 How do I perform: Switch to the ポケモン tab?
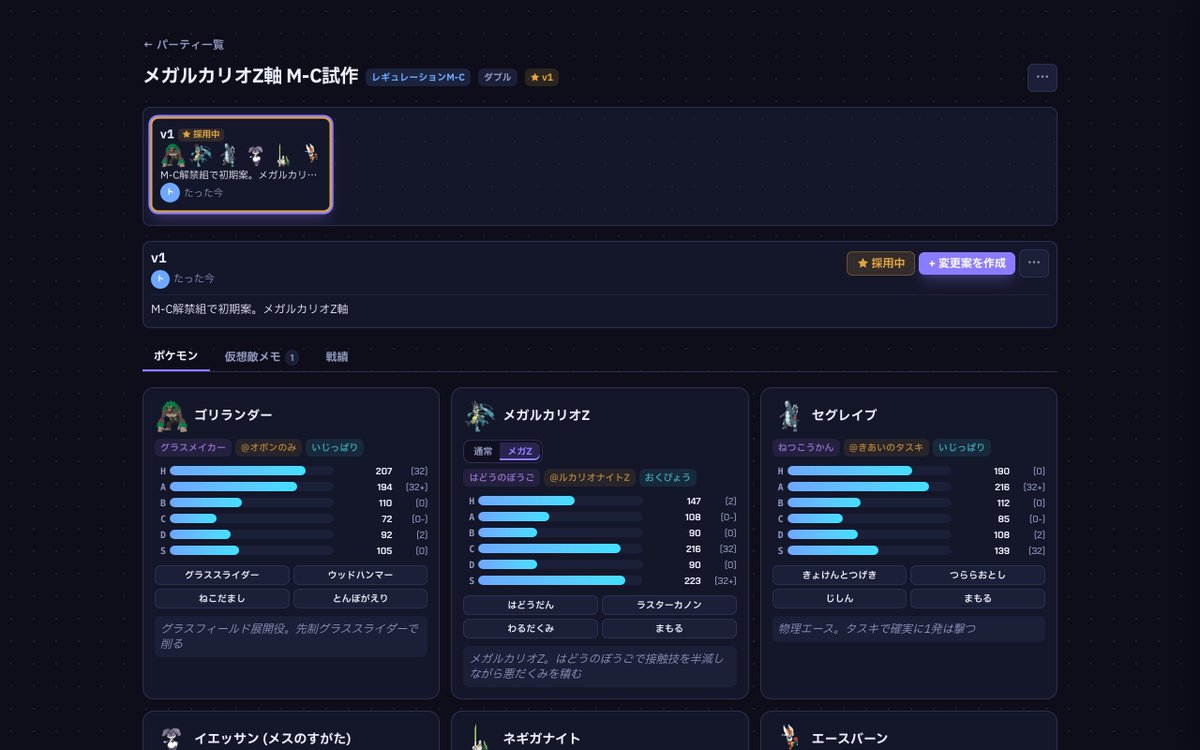pyautogui.click(x=176, y=356)
